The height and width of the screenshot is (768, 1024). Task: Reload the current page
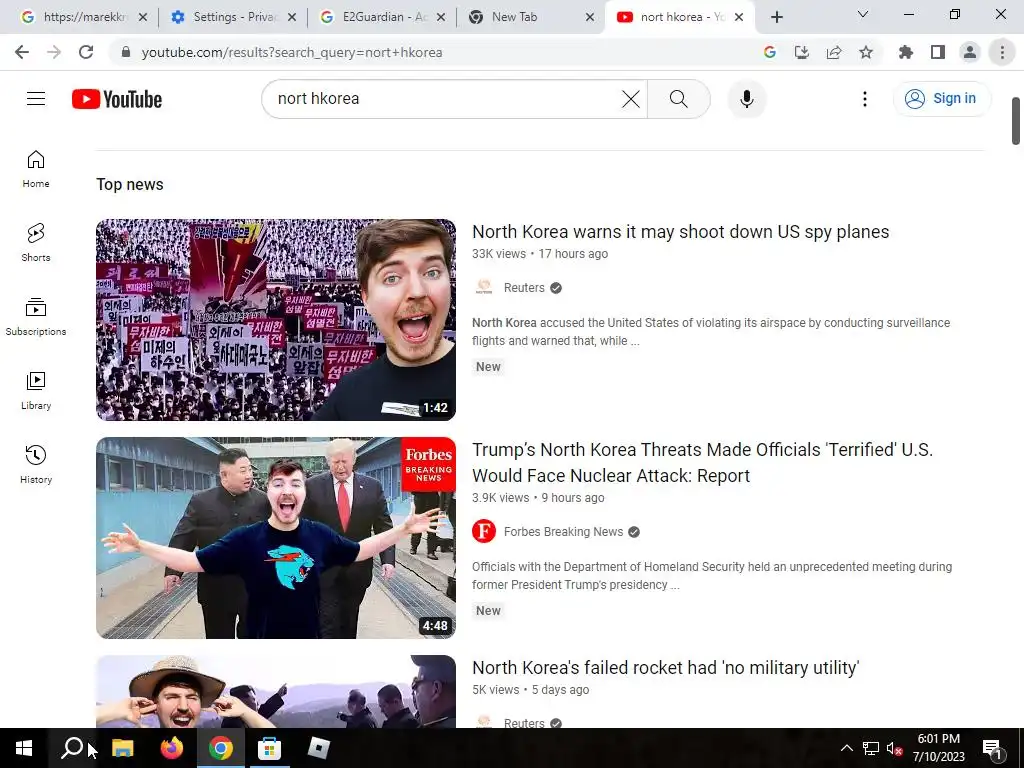[x=86, y=52]
